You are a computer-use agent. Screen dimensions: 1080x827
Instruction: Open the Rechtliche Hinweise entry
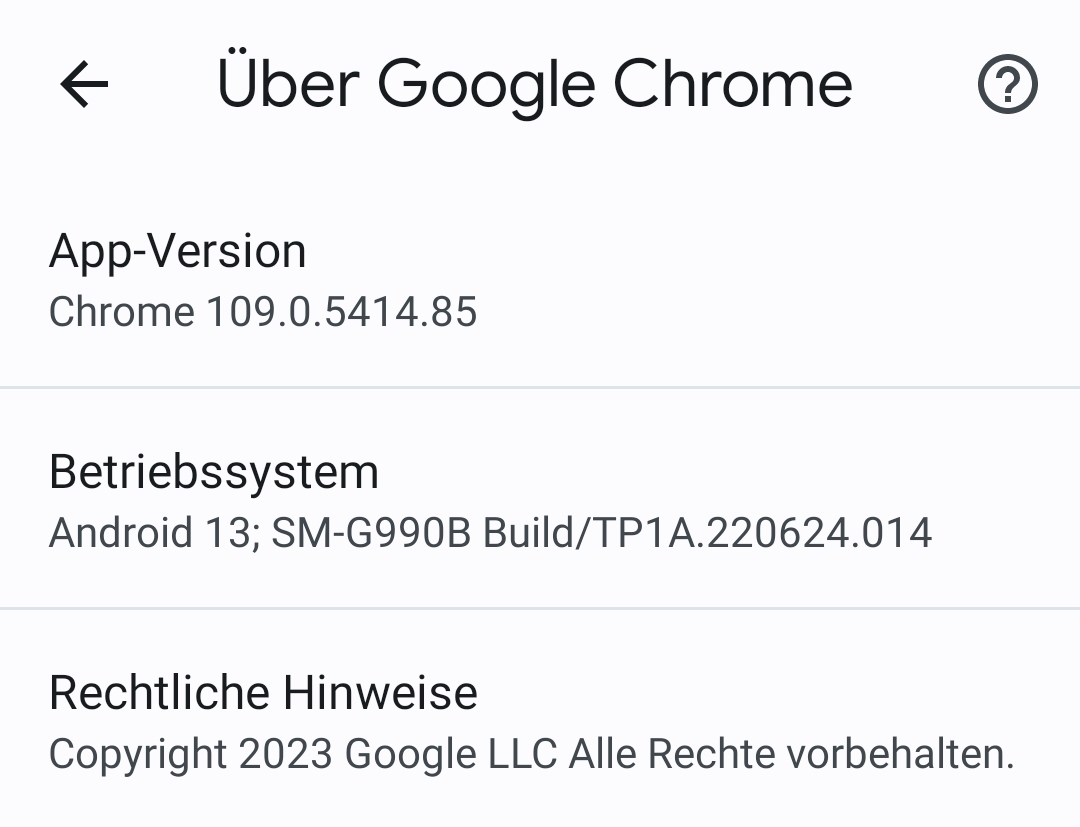263,693
